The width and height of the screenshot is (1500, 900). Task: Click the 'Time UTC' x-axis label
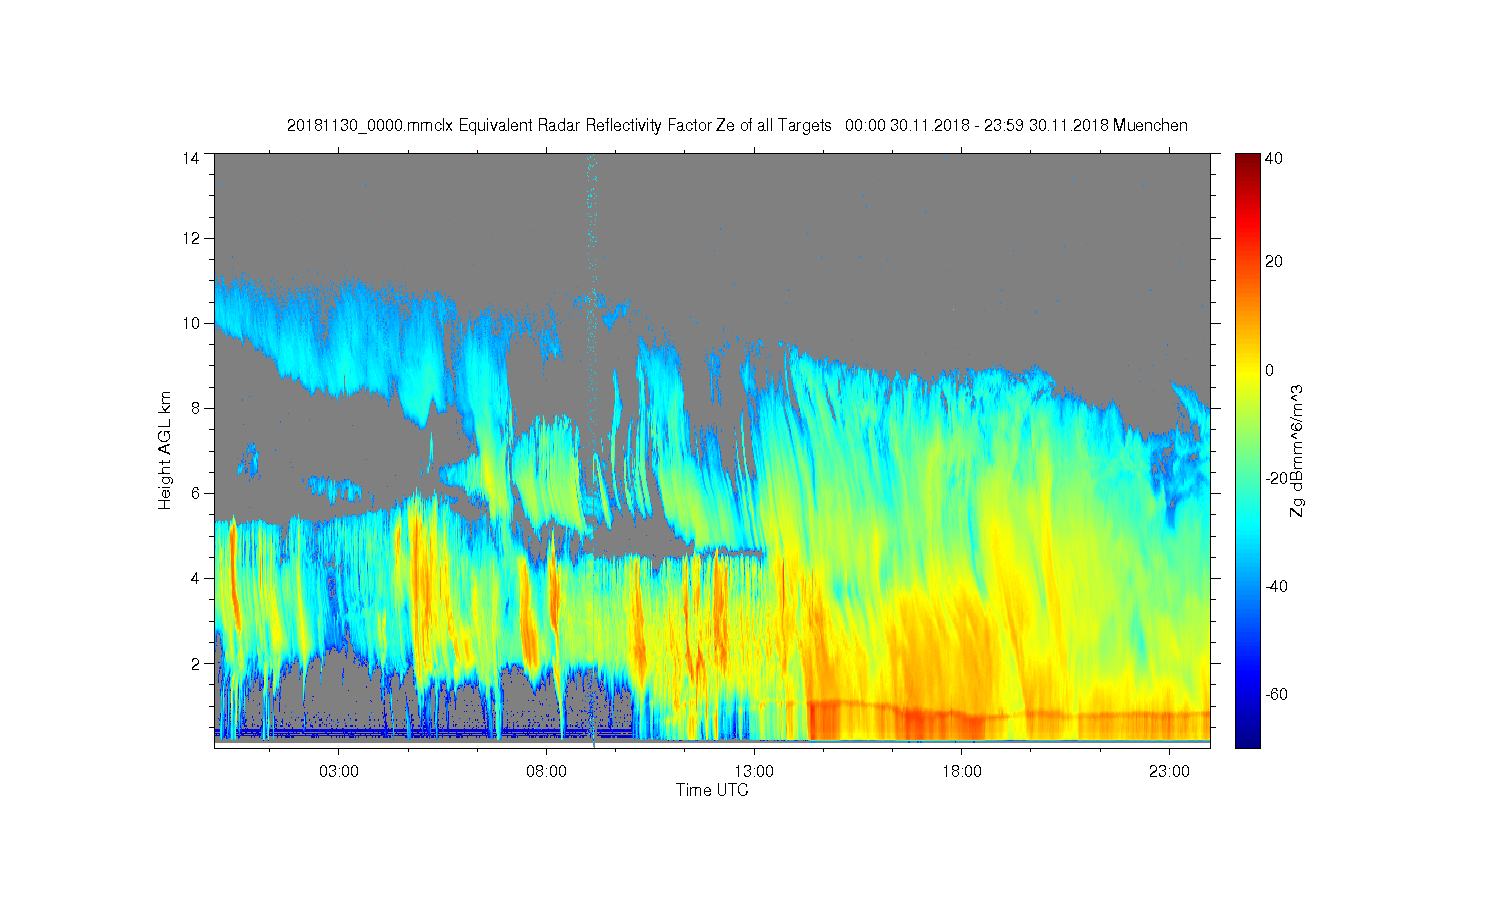[x=712, y=790]
